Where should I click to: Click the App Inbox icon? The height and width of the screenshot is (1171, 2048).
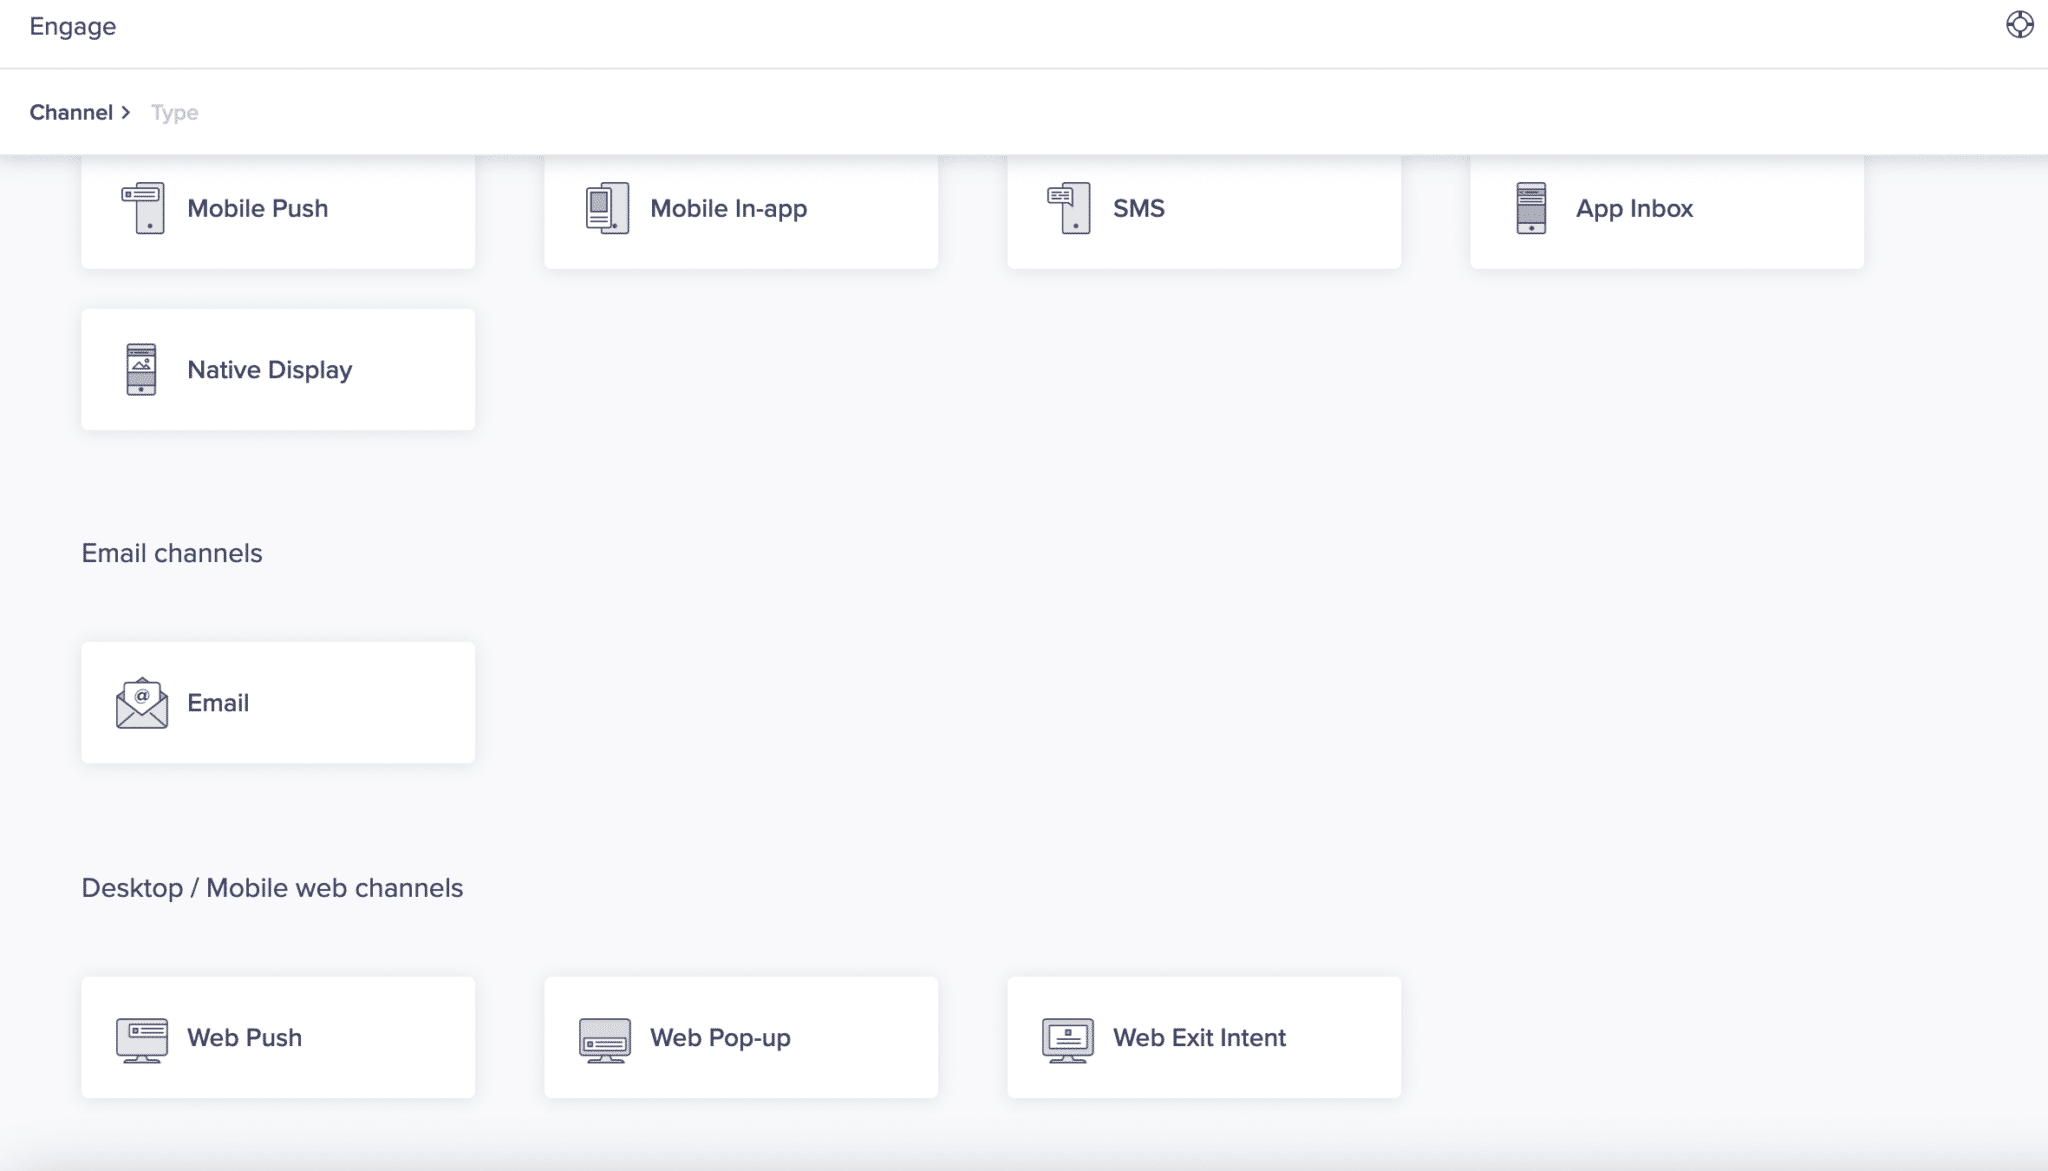1531,208
